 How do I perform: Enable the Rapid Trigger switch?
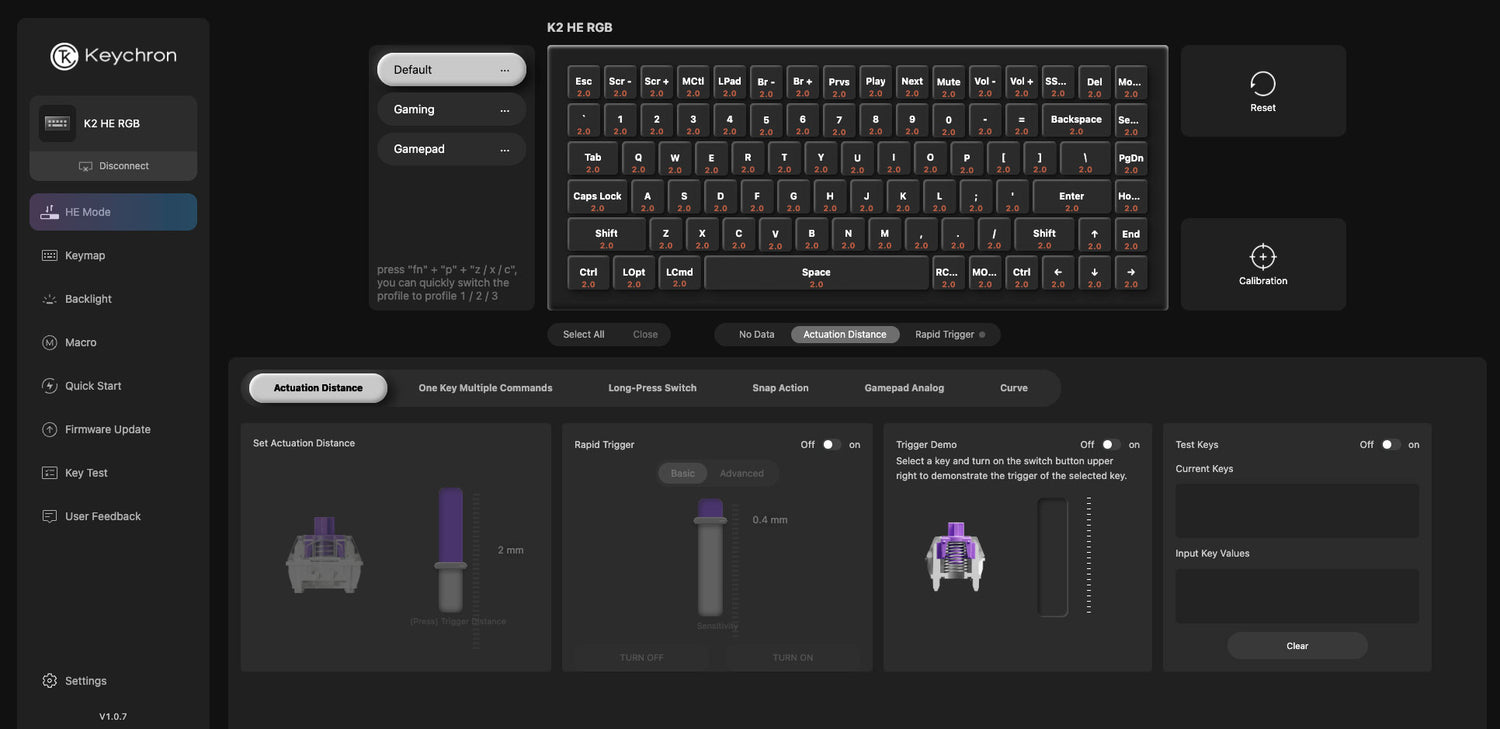click(x=831, y=445)
